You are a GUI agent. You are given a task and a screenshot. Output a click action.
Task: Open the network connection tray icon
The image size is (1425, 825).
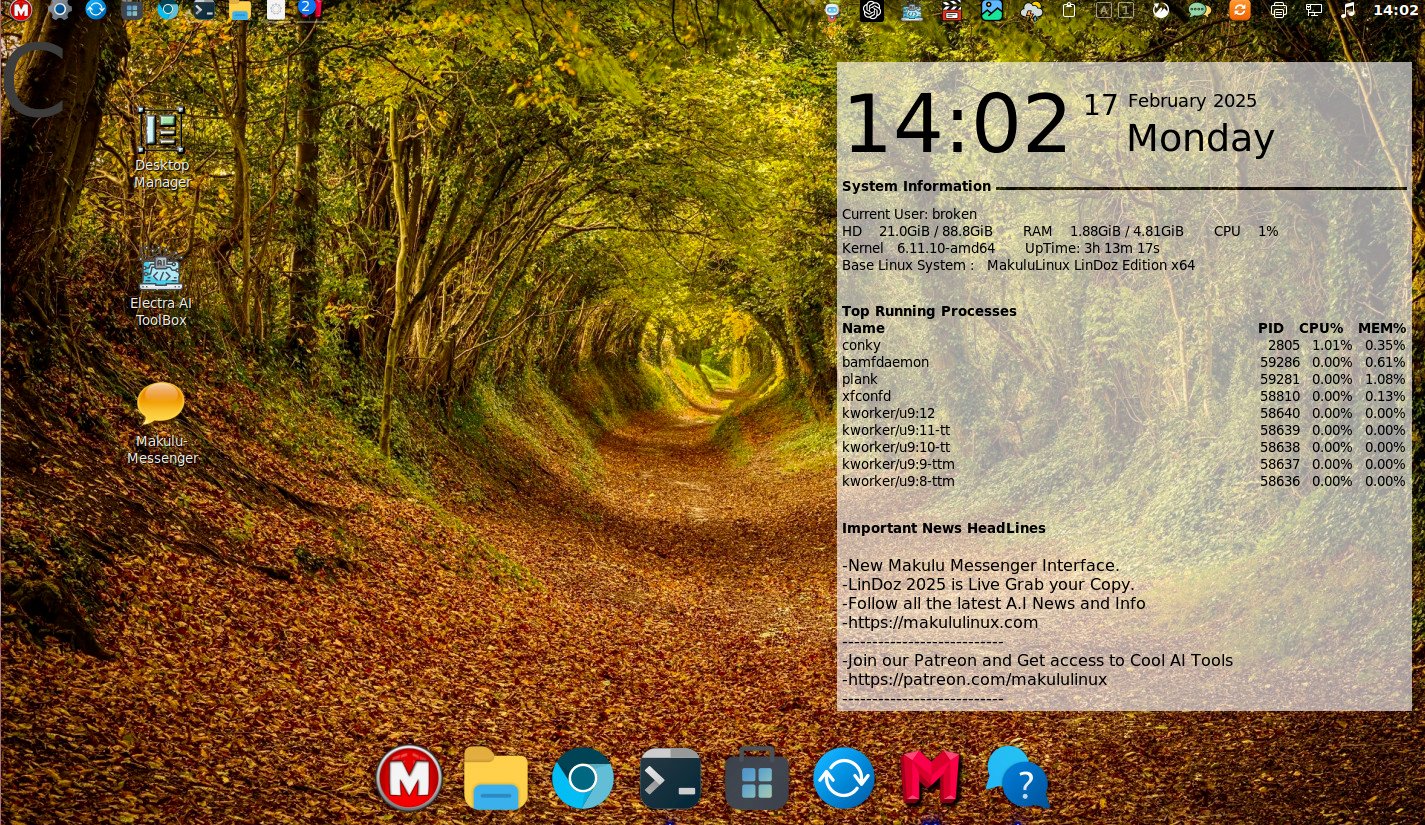click(1313, 11)
